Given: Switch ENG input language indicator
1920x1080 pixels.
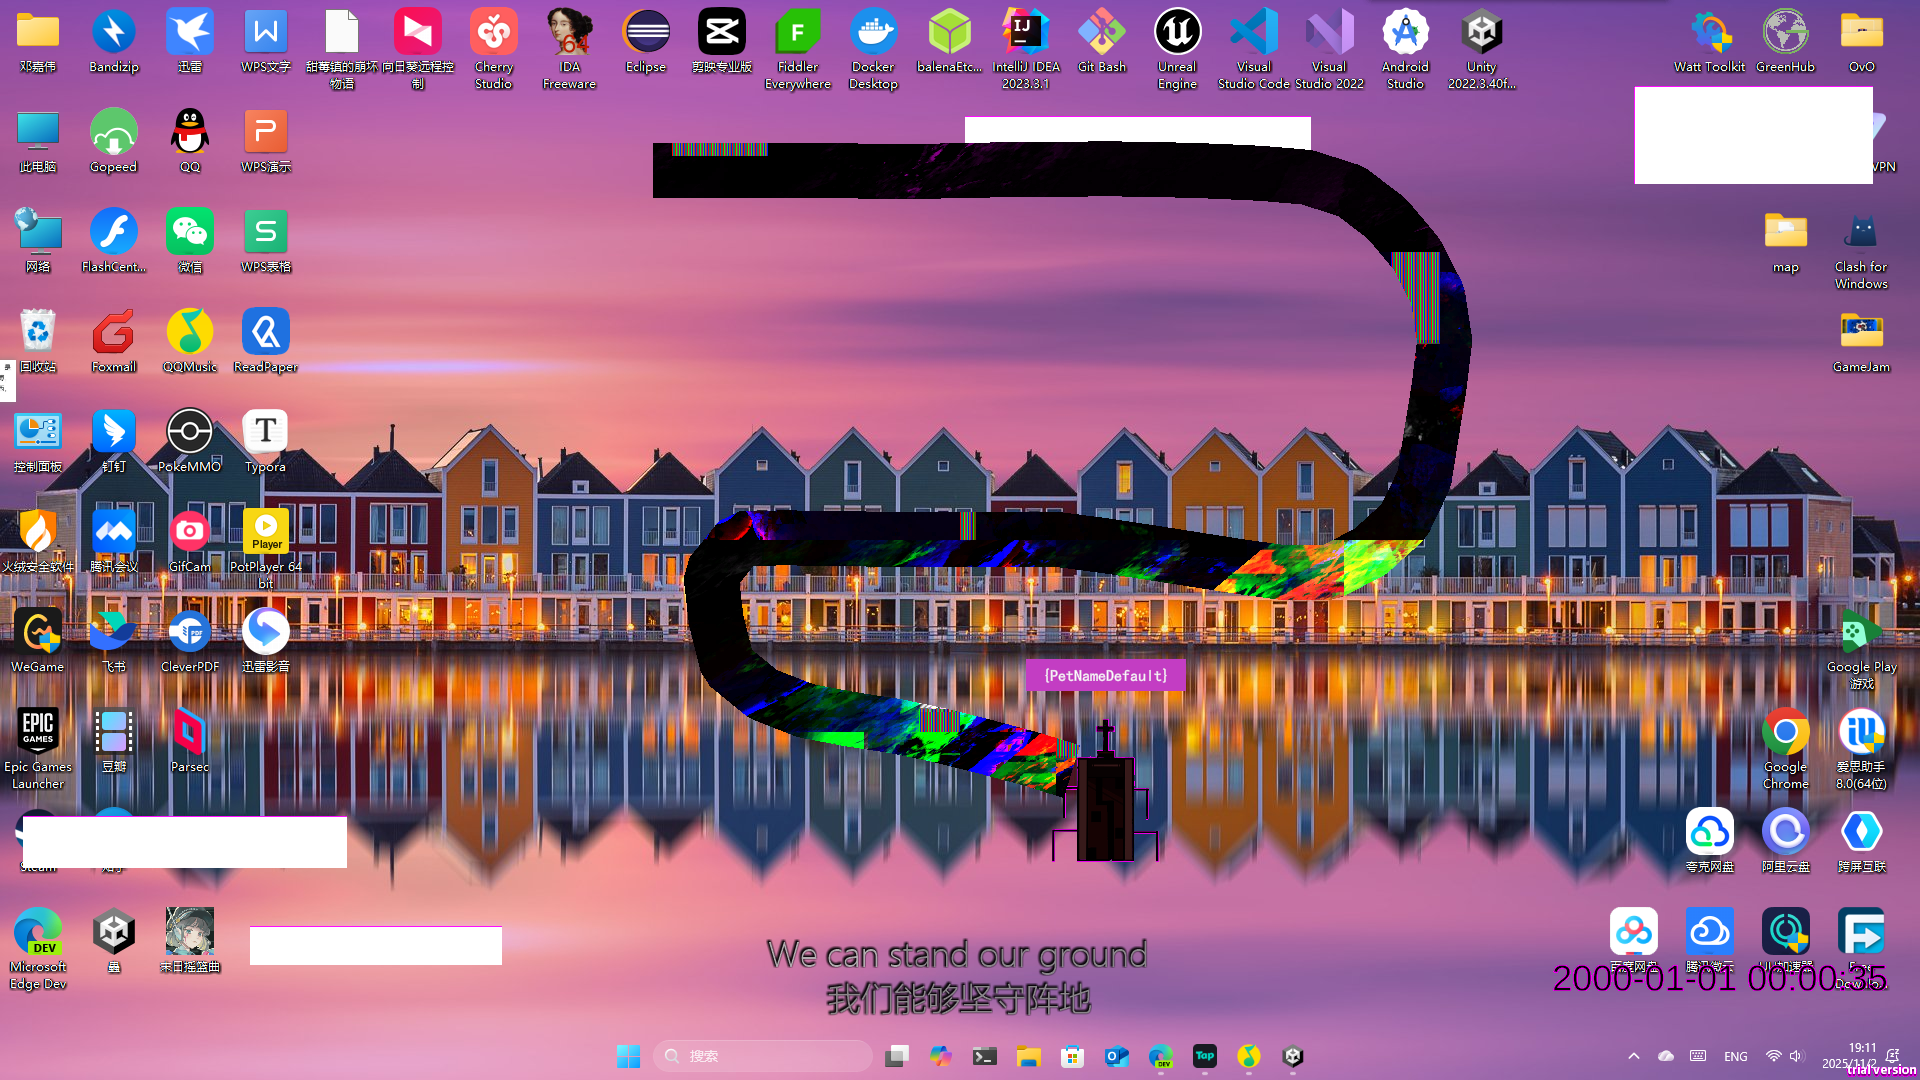Looking at the screenshot, I should [x=1736, y=1056].
